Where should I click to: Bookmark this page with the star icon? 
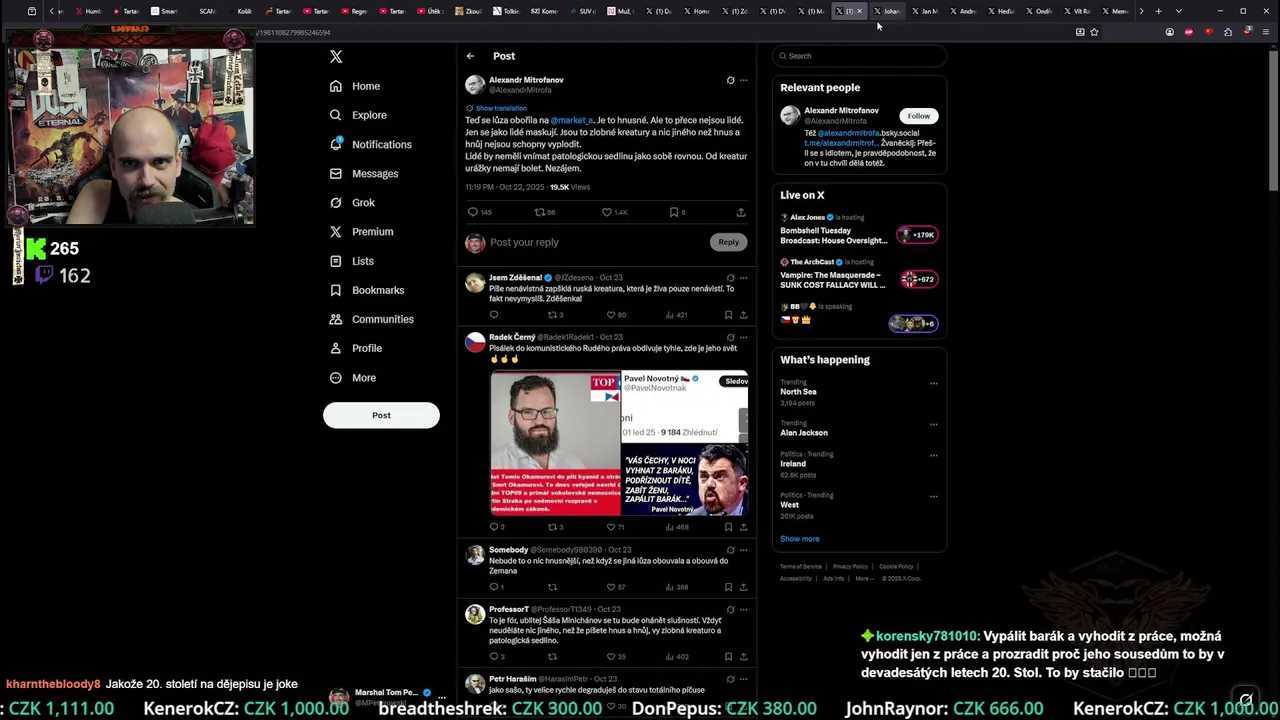(1094, 32)
